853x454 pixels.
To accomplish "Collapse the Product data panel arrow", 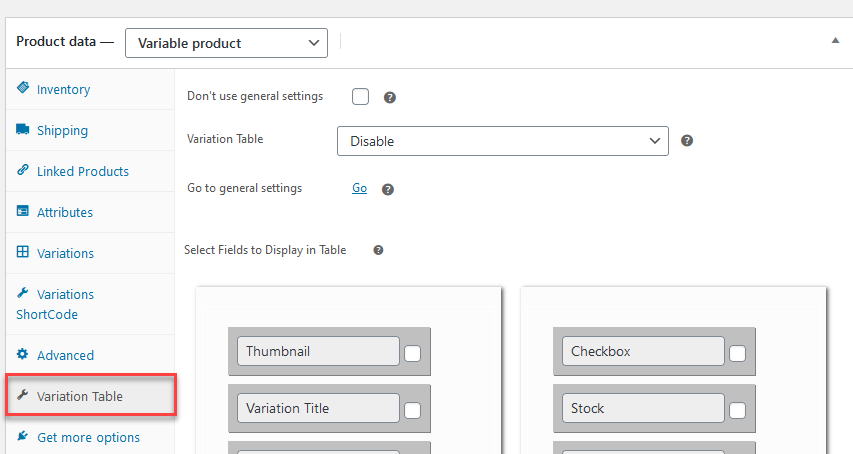I will 835,41.
